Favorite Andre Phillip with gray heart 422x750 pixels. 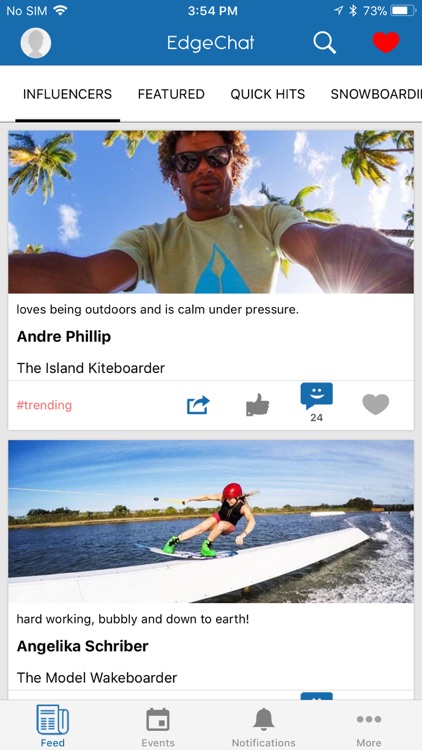(376, 405)
